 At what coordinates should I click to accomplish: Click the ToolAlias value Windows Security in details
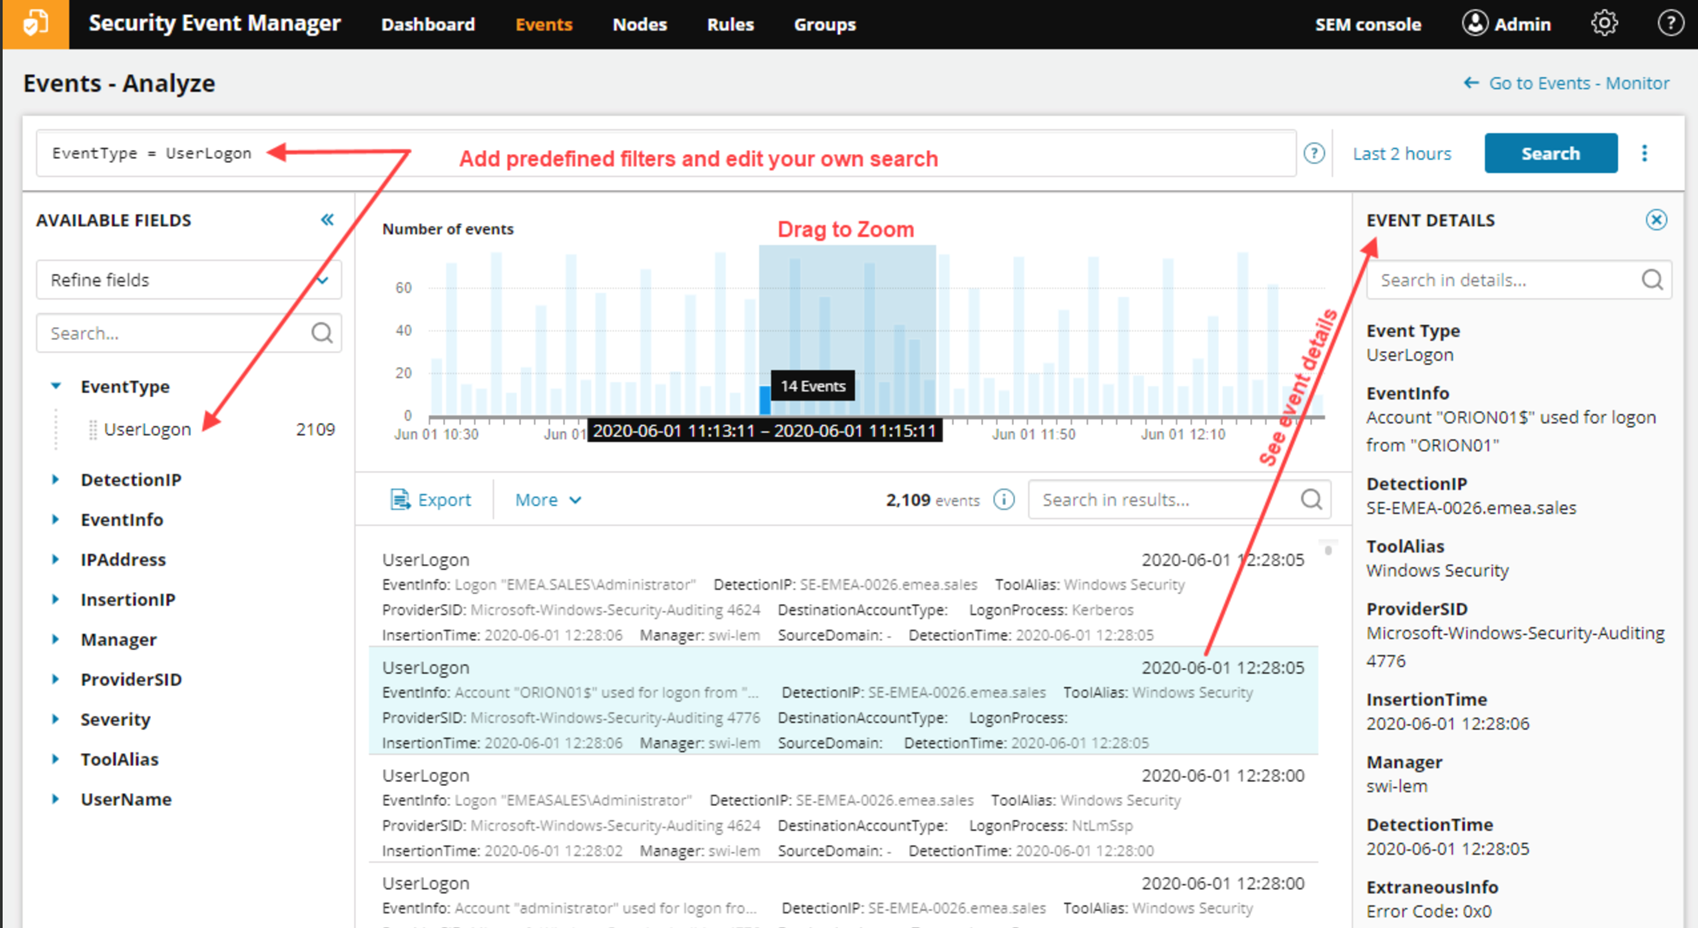pyautogui.click(x=1437, y=571)
